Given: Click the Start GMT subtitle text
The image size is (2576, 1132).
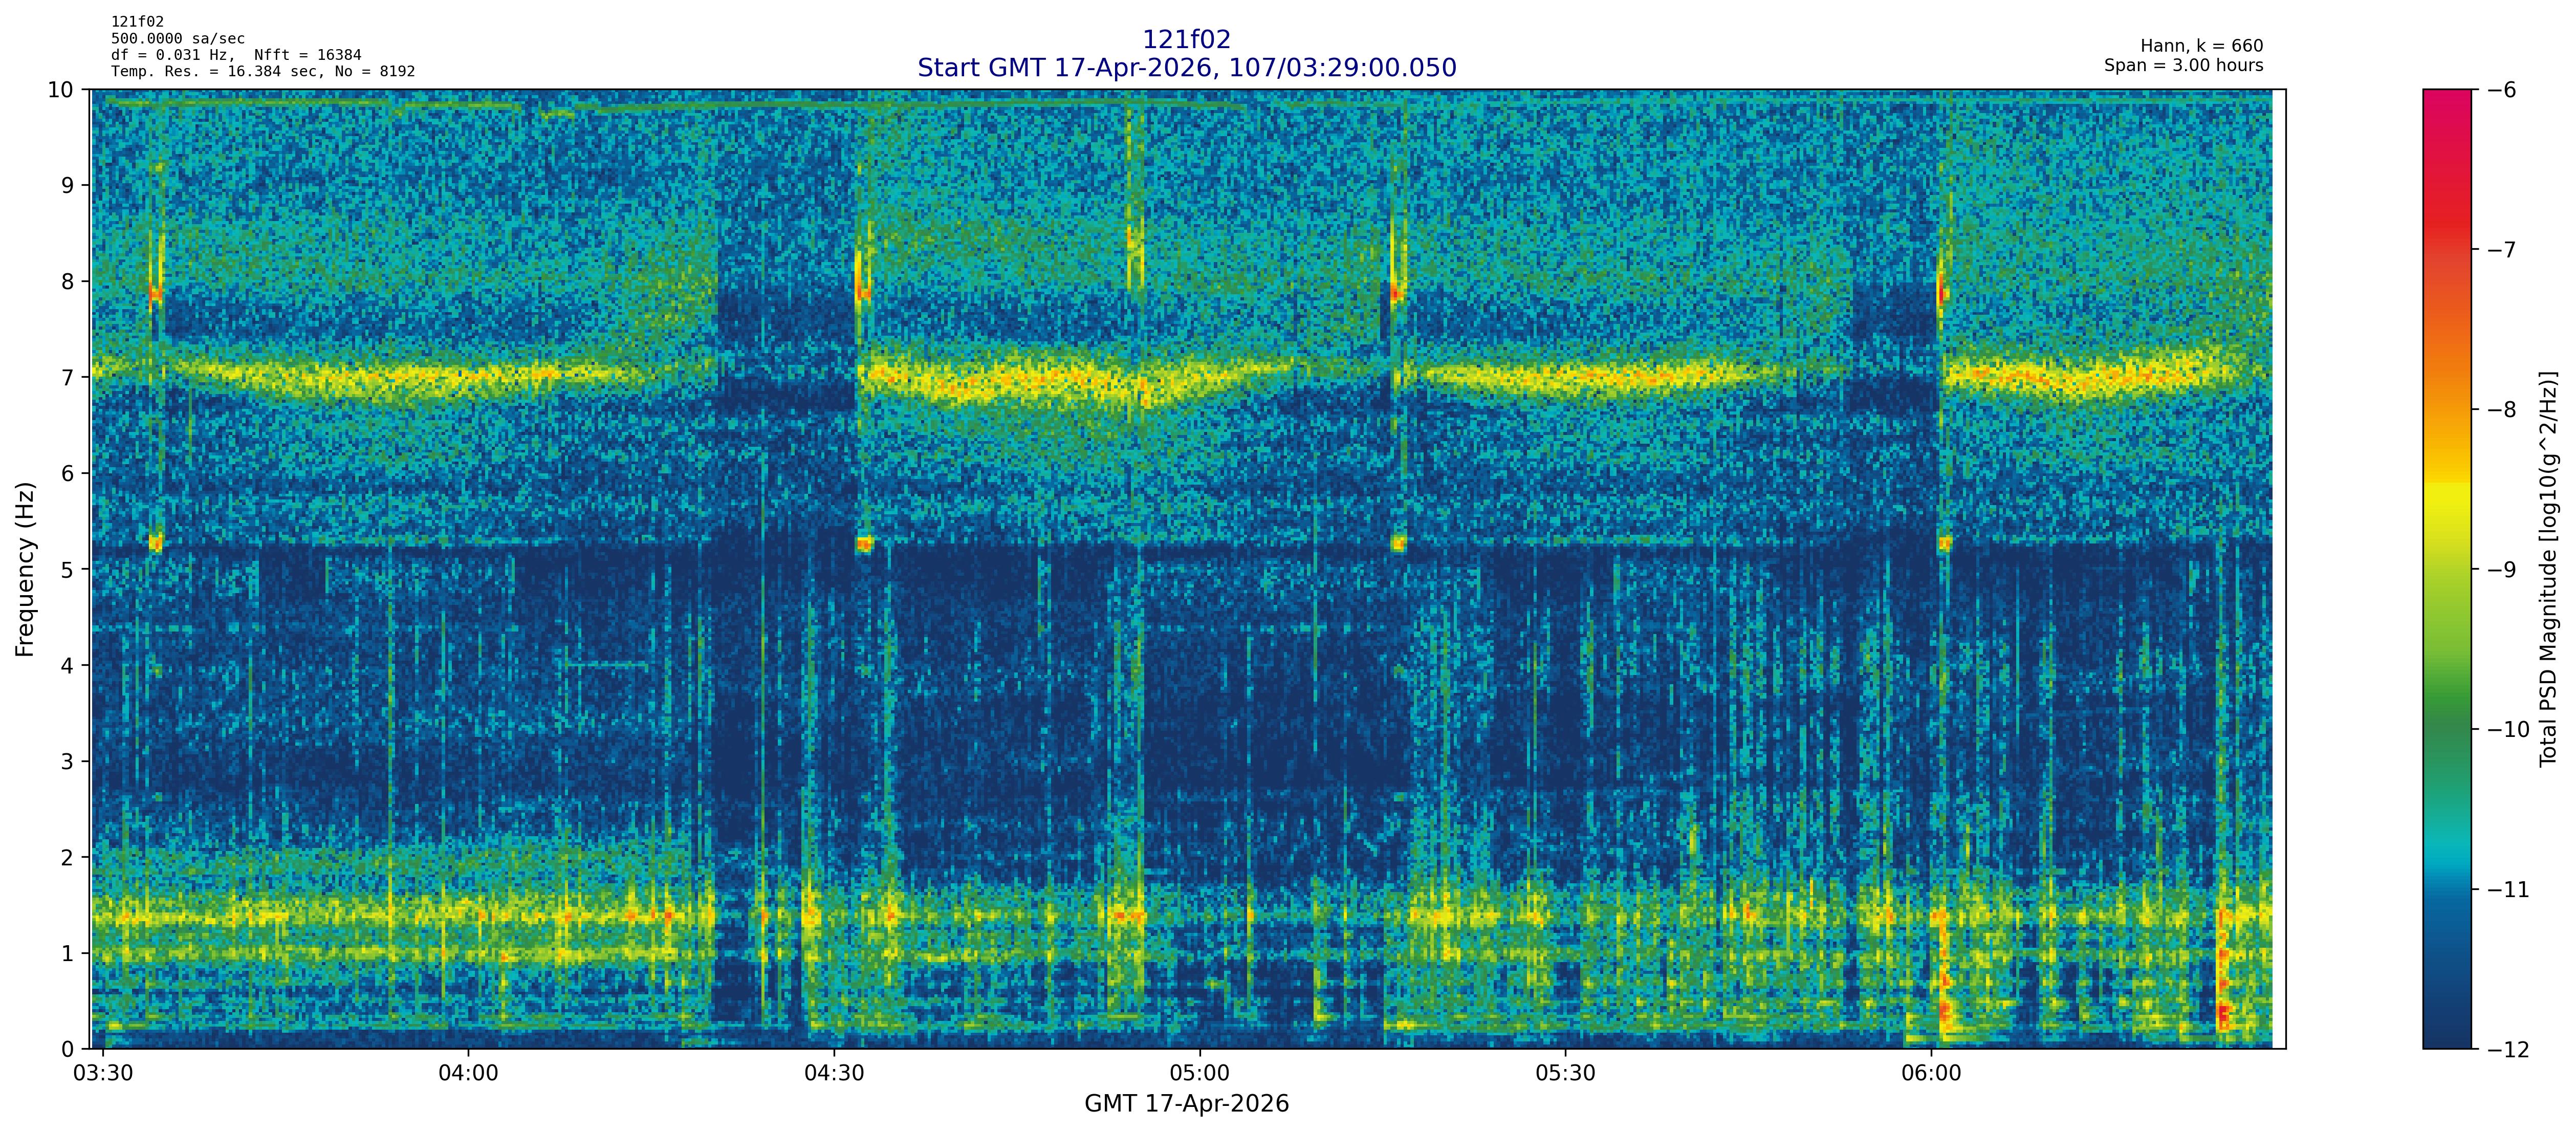Looking at the screenshot, I should (x=1186, y=68).
